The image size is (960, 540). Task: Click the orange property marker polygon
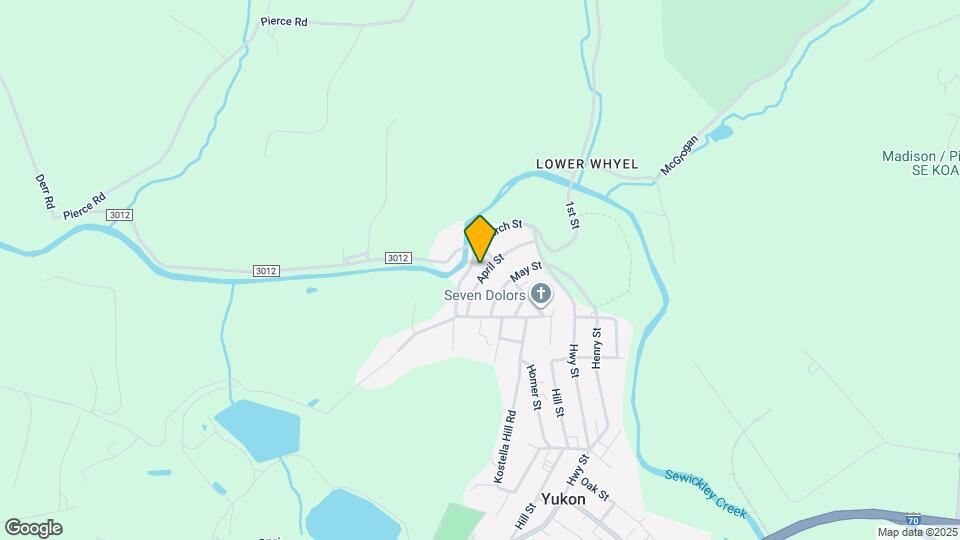point(479,238)
